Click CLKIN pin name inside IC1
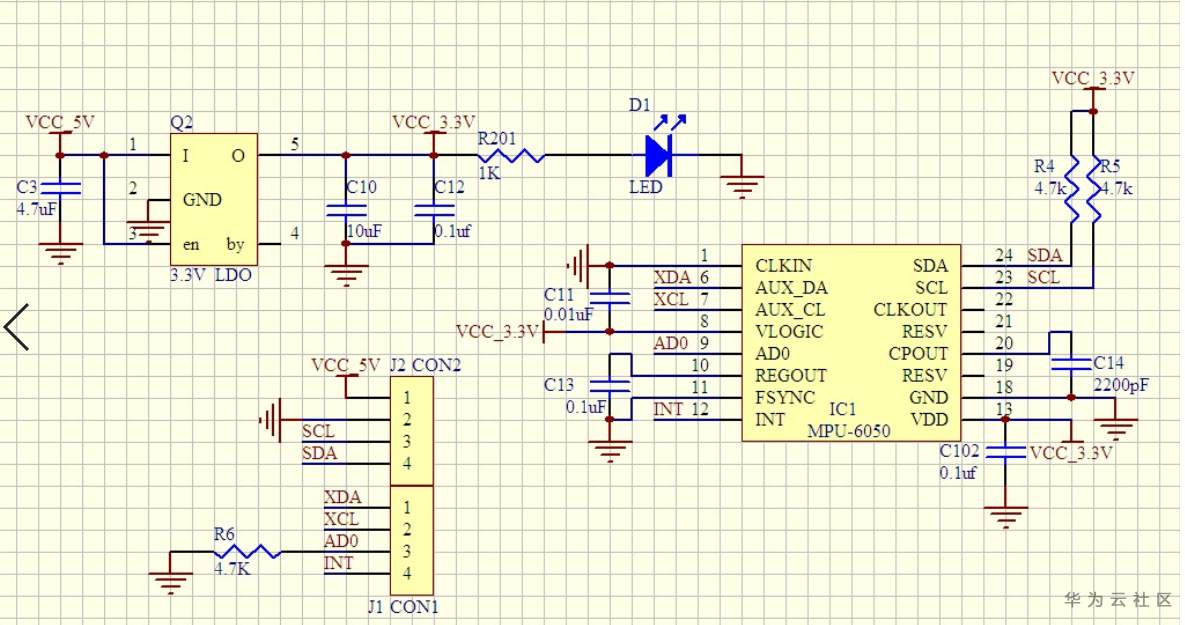This screenshot has width=1185, height=625. 784,266
